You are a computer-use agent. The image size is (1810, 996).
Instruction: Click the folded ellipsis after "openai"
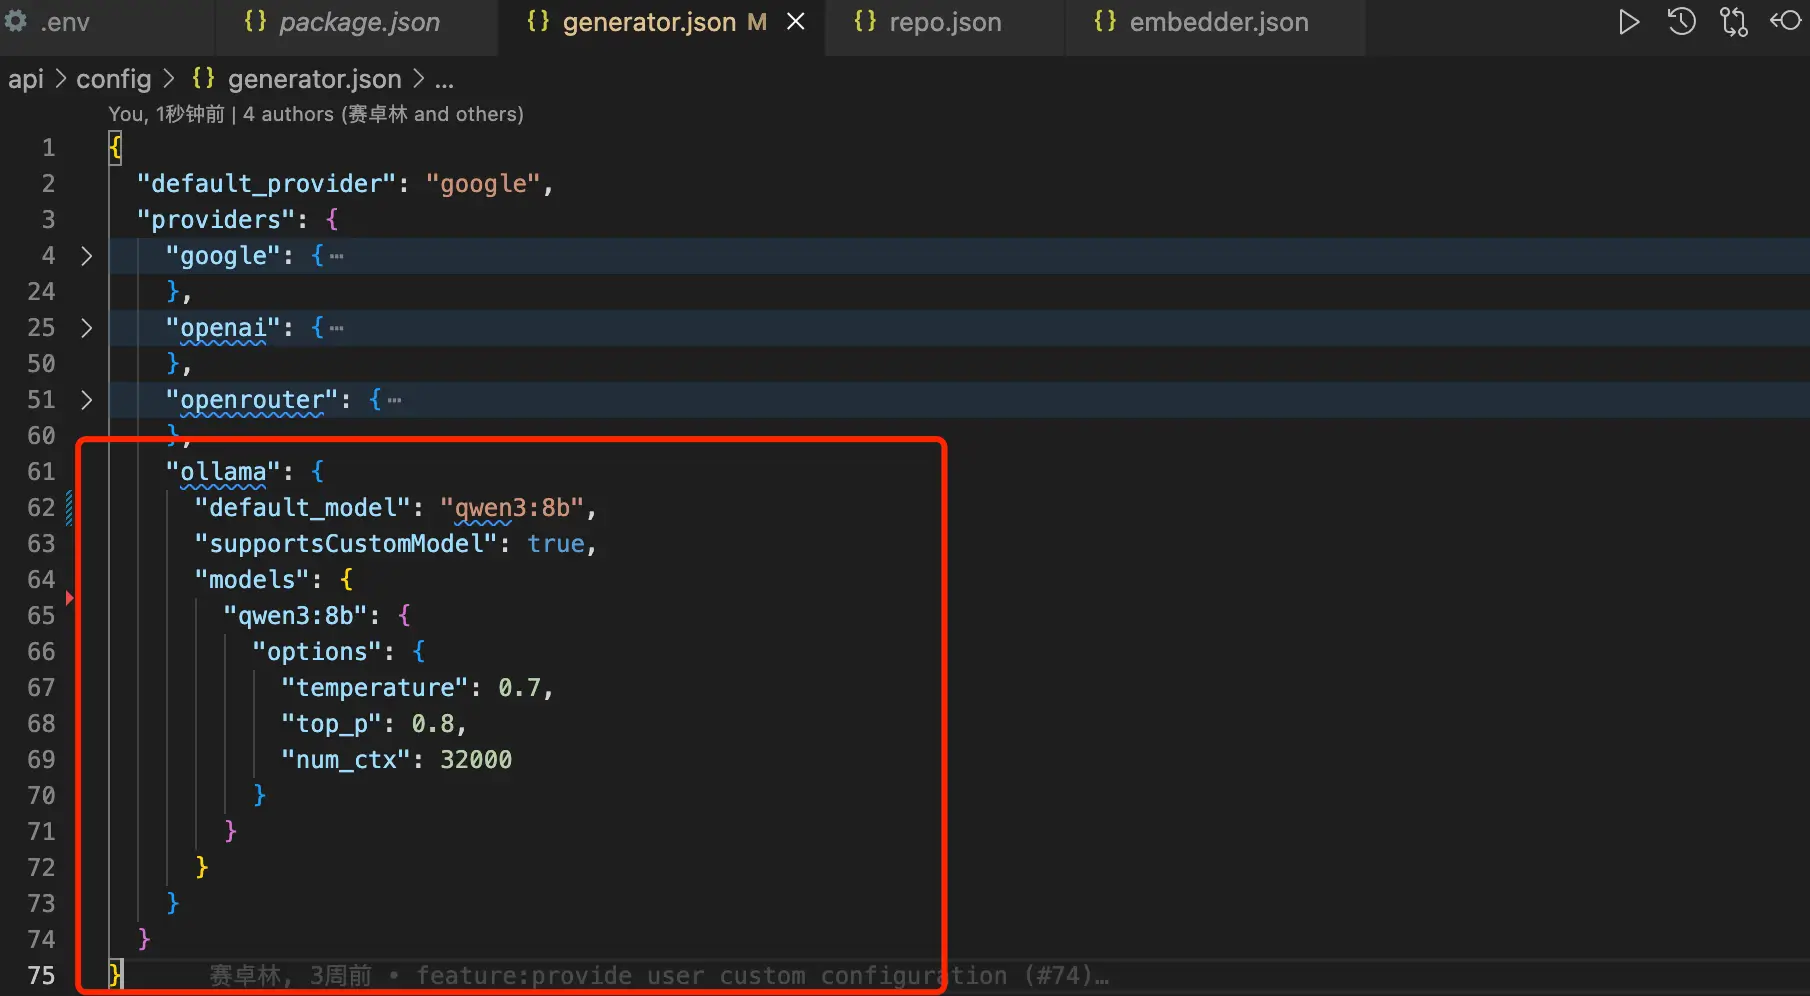click(336, 329)
